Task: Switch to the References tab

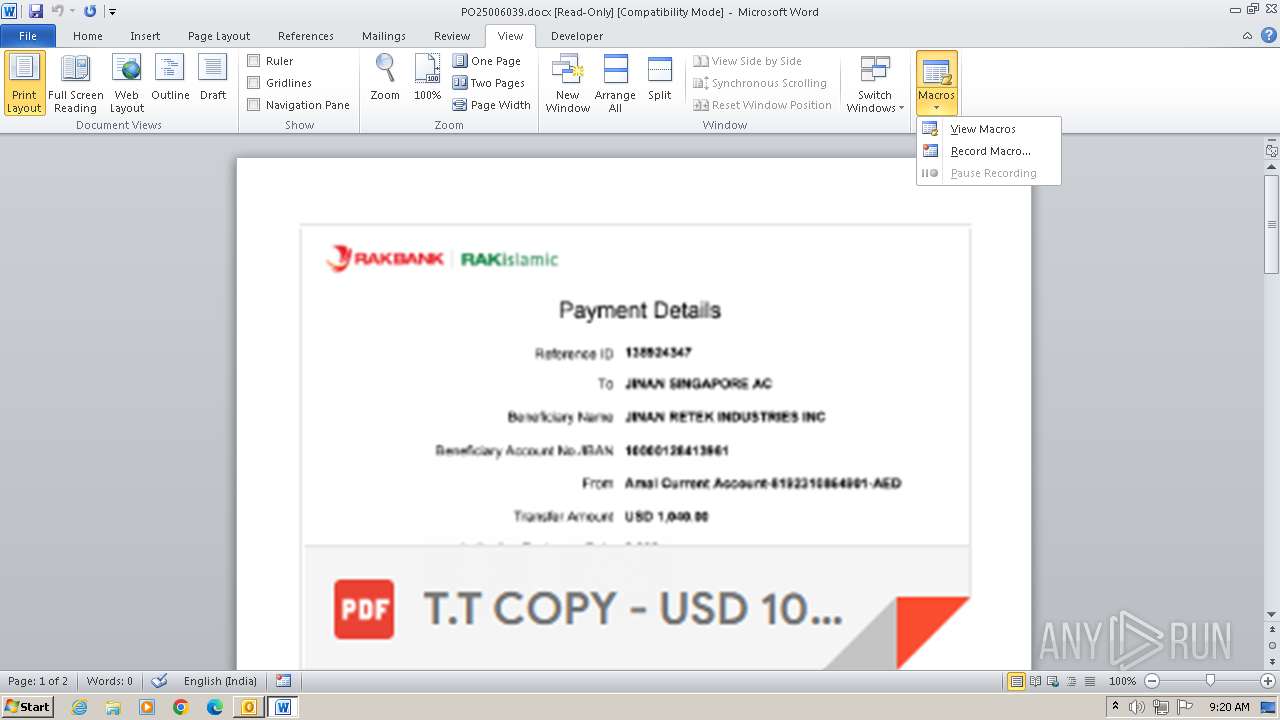Action: pyautogui.click(x=306, y=36)
